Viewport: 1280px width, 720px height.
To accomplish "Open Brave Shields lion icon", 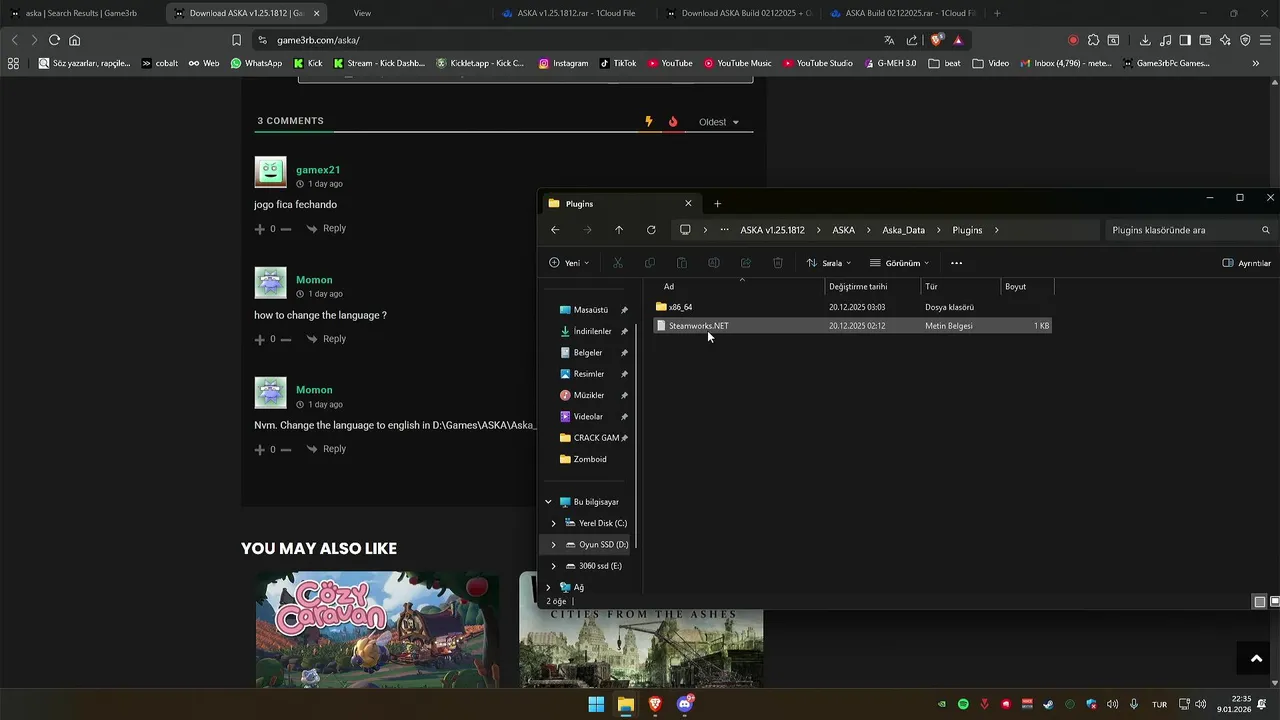I will click(936, 40).
